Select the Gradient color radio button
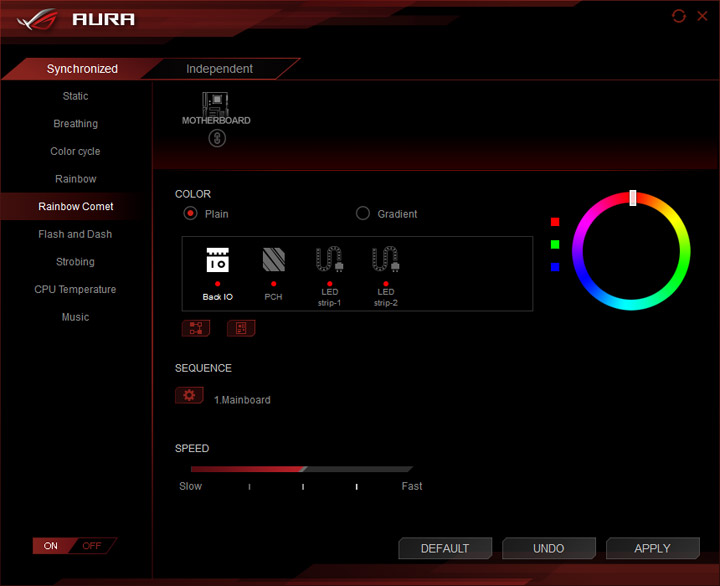 (x=363, y=214)
